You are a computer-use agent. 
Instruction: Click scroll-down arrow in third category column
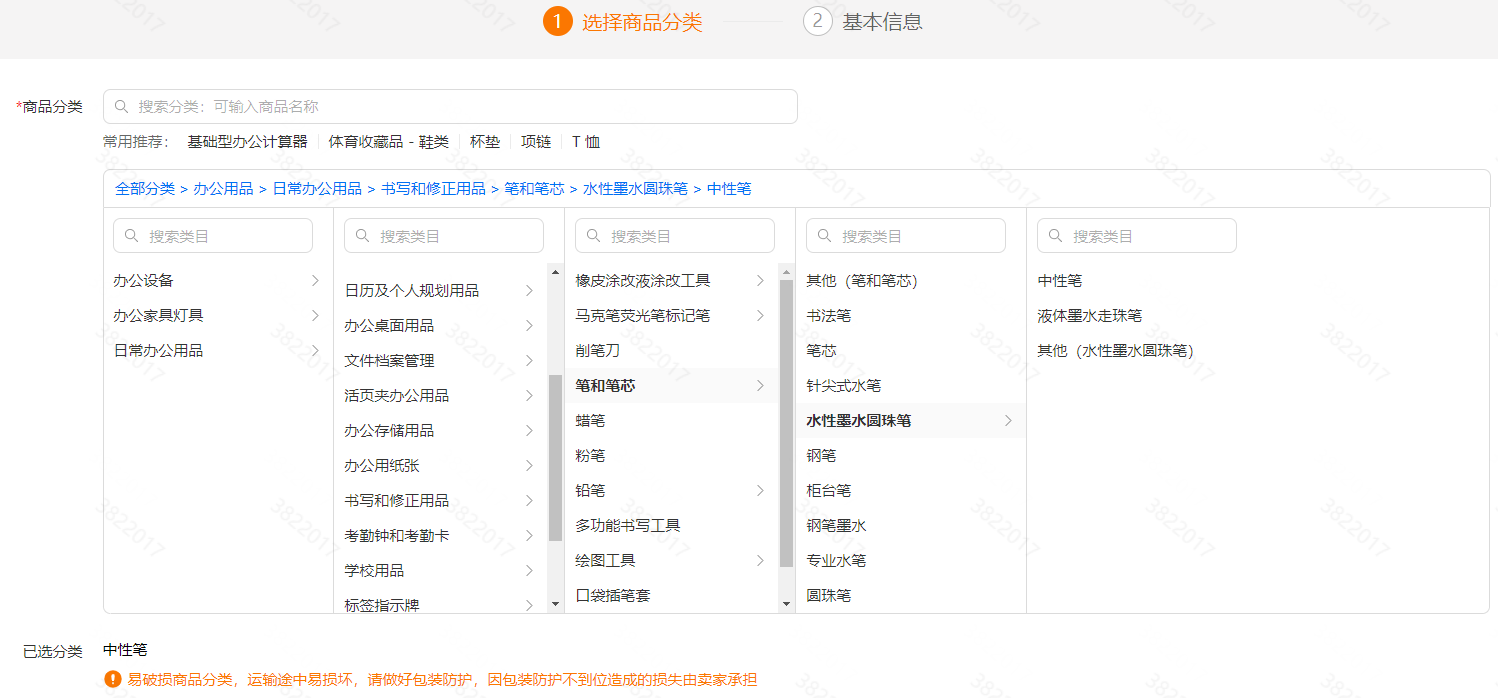pos(786,604)
